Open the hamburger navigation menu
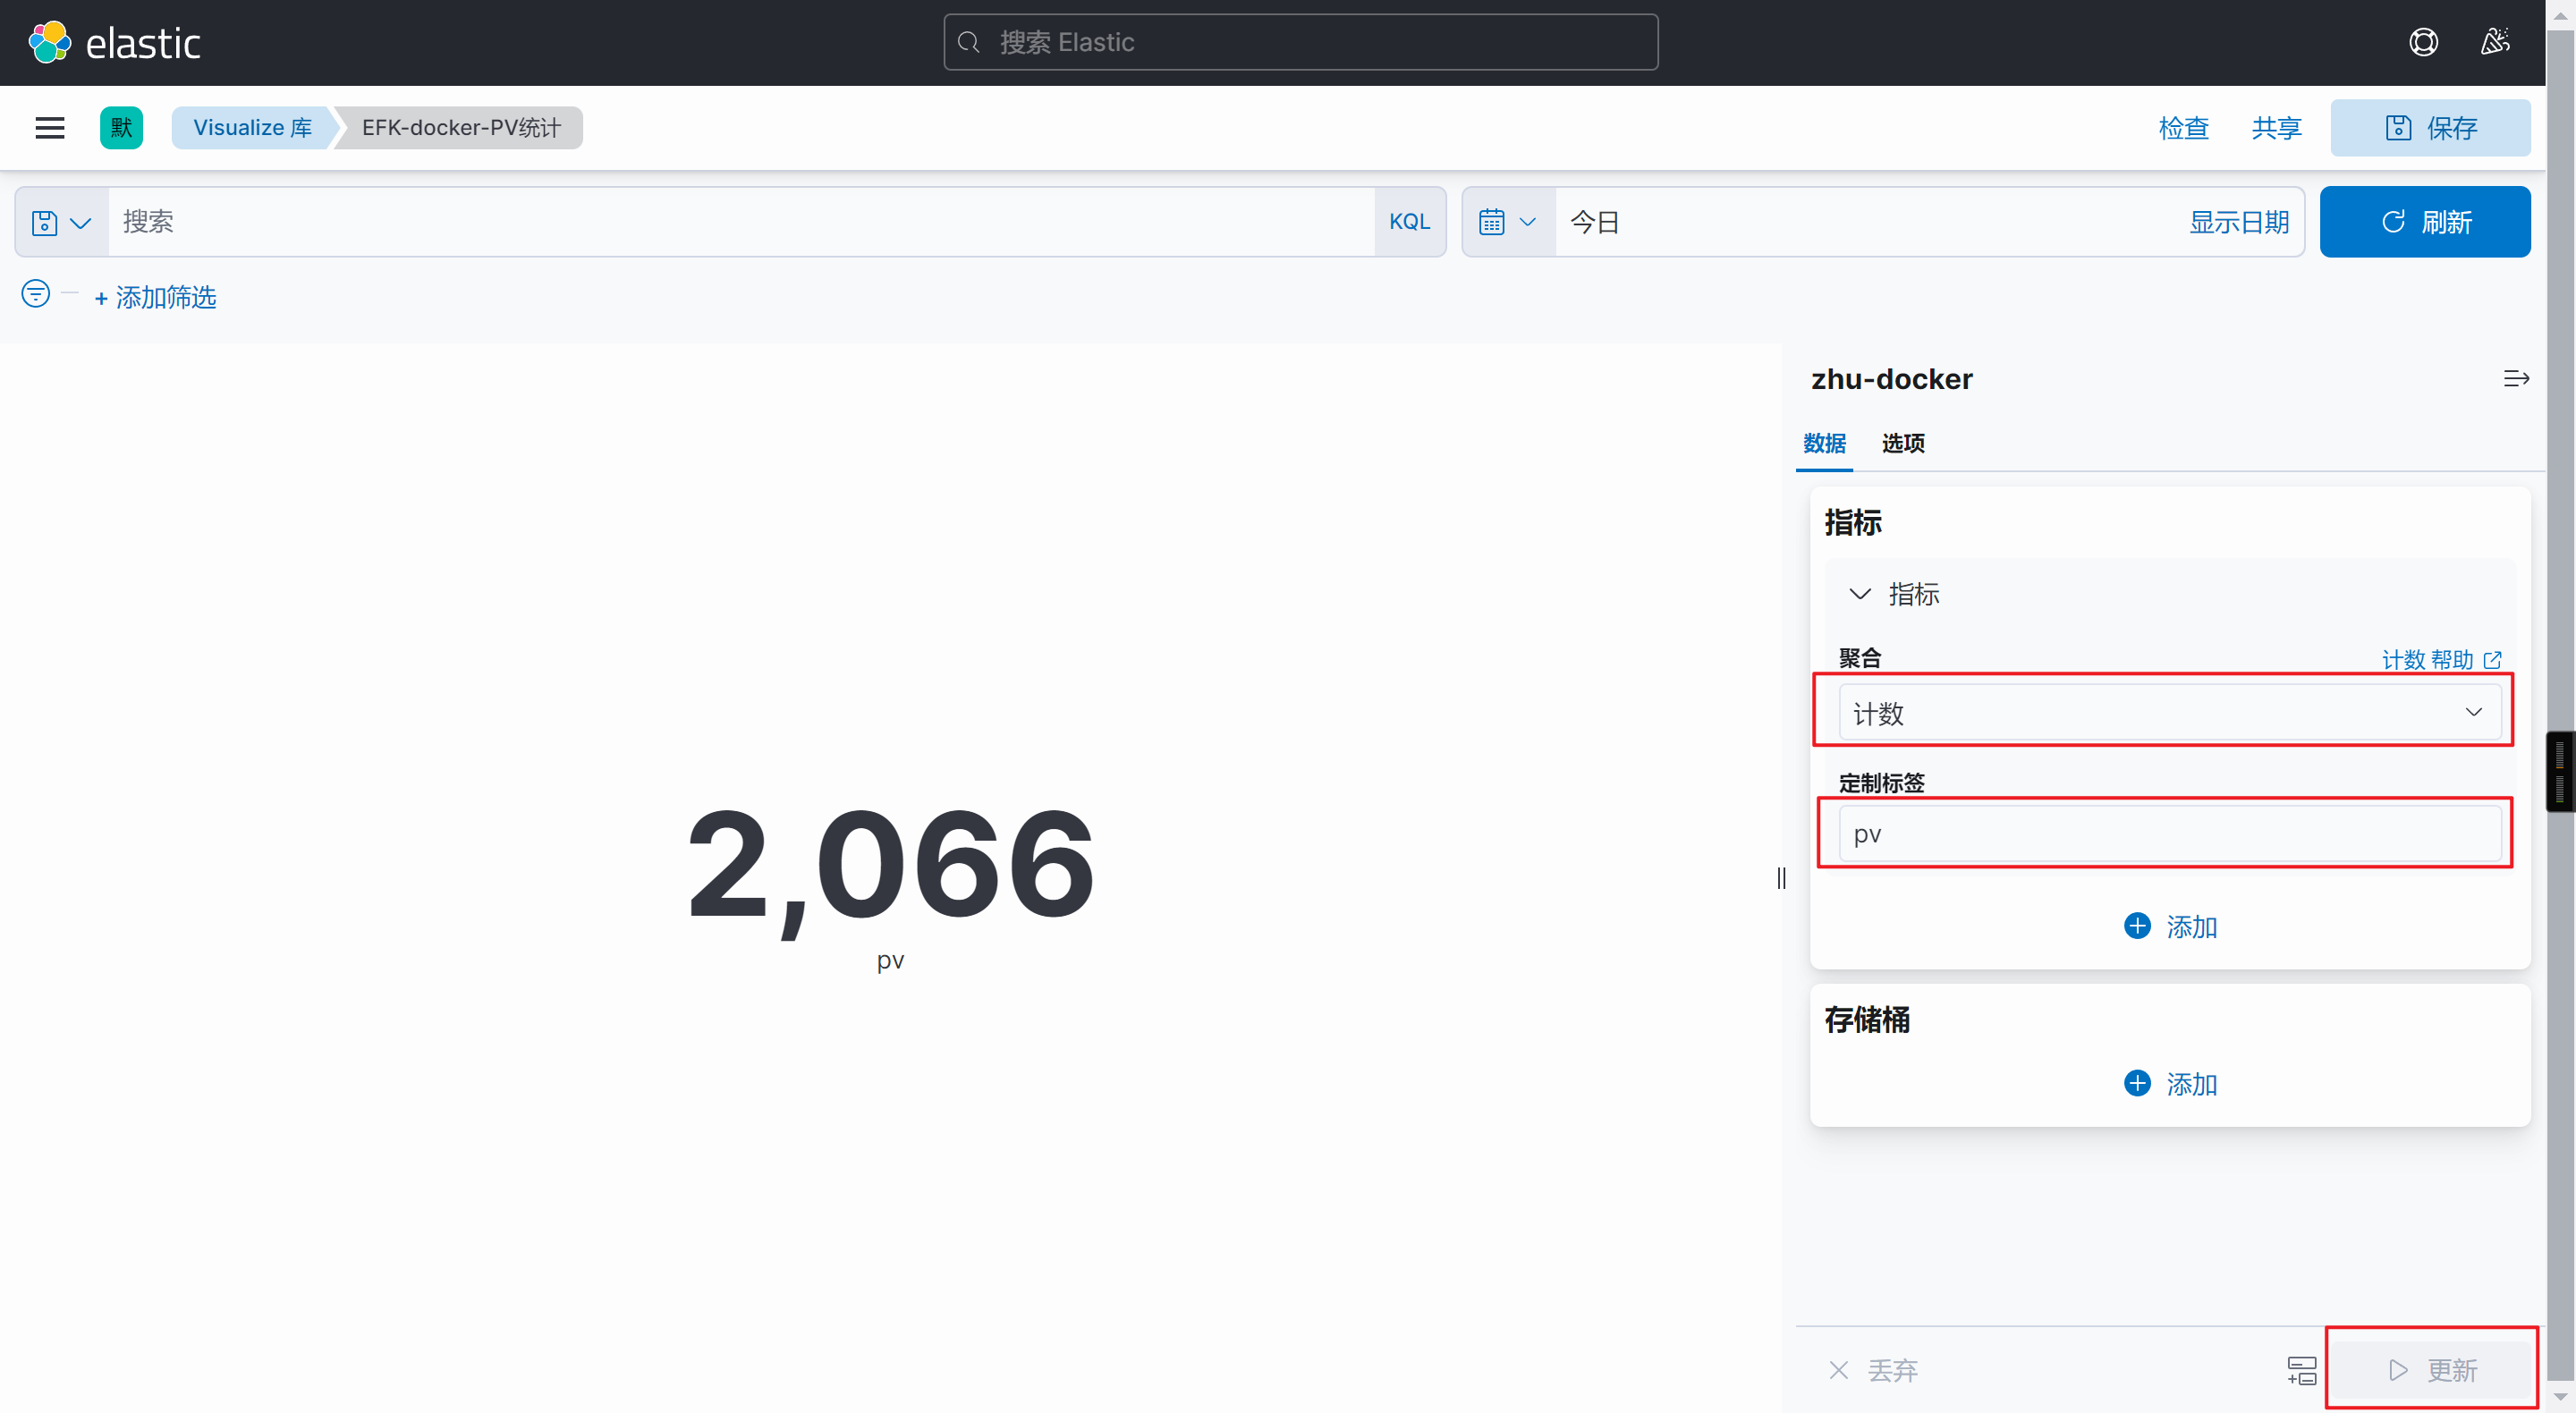Viewport: 2576px width, 1413px height. [49, 128]
